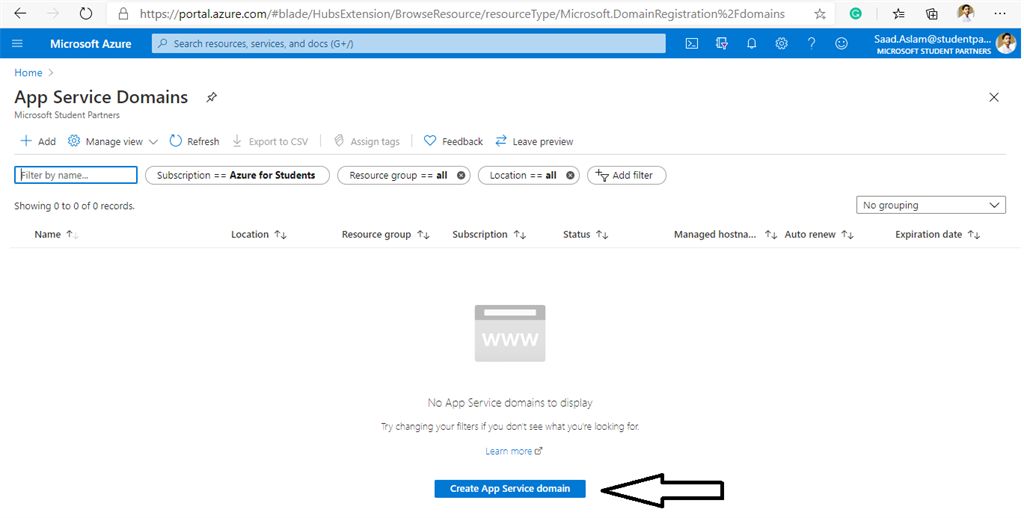Pin App Service Domains blade
Screen dimensions: 1024x518
[x=211, y=97]
